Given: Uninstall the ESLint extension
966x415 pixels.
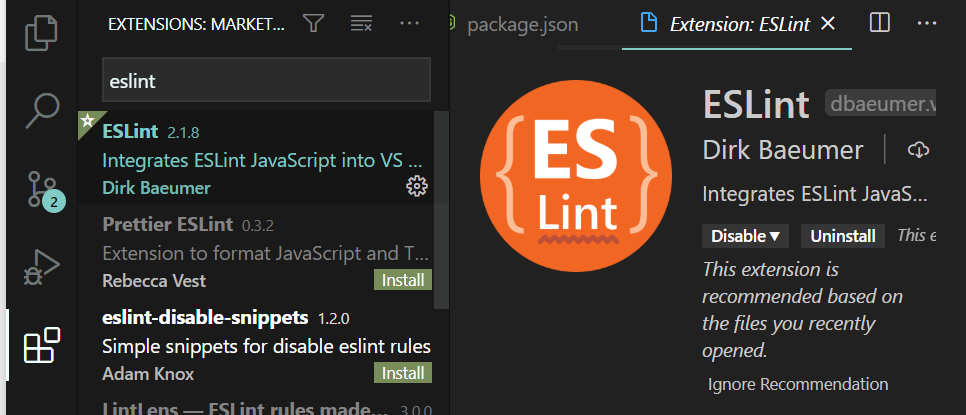Looking at the screenshot, I should click(842, 236).
